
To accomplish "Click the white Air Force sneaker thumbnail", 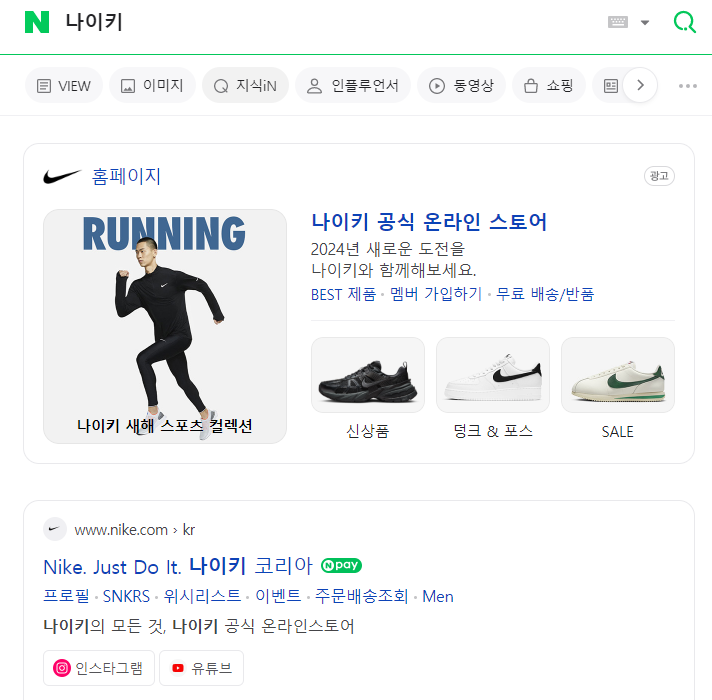I will point(493,375).
